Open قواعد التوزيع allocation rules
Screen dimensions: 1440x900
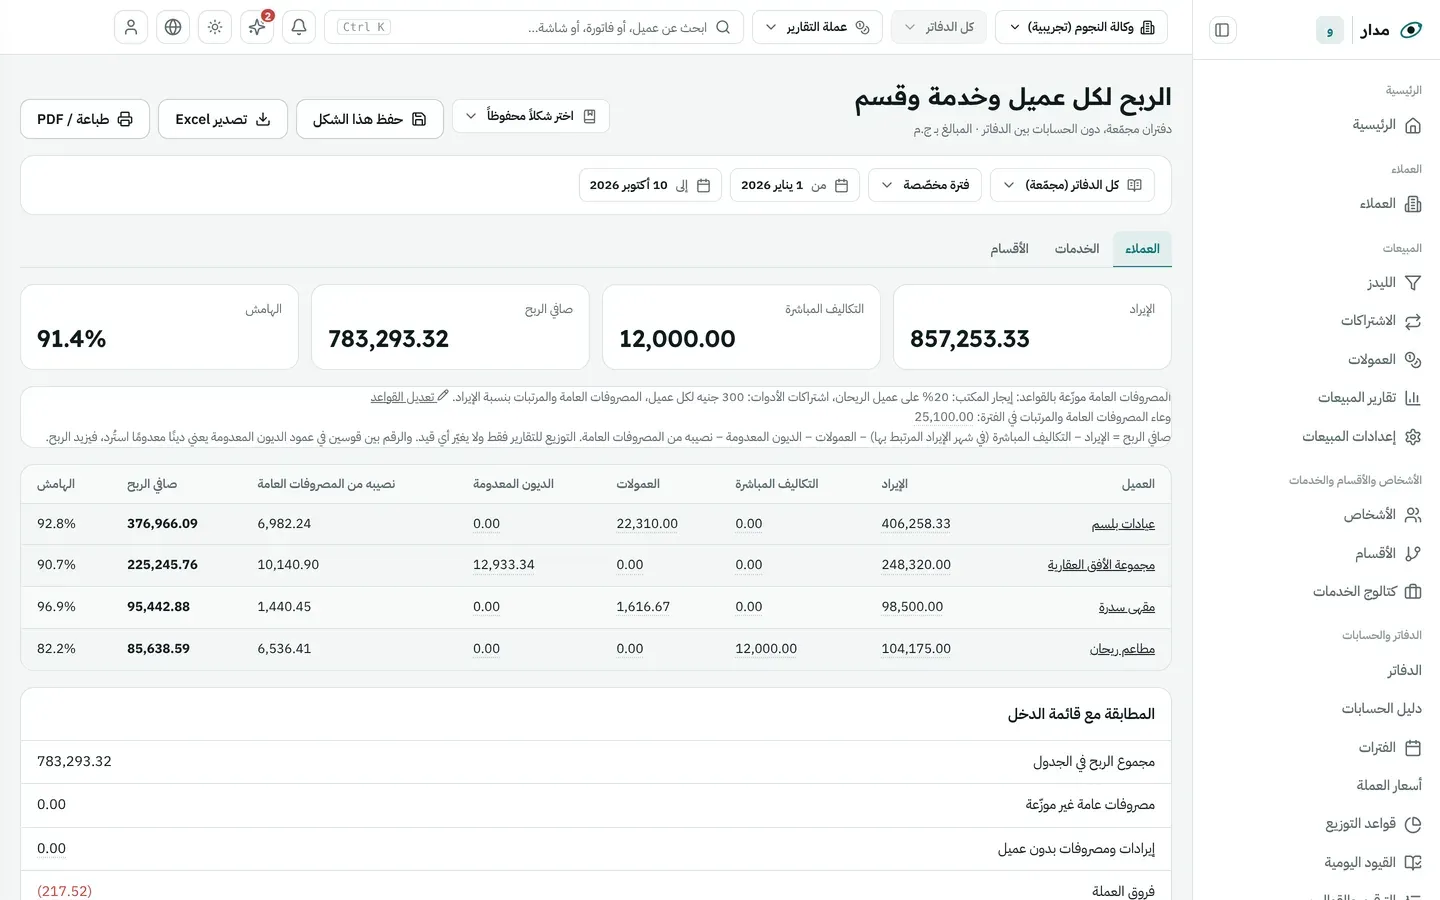1373,824
